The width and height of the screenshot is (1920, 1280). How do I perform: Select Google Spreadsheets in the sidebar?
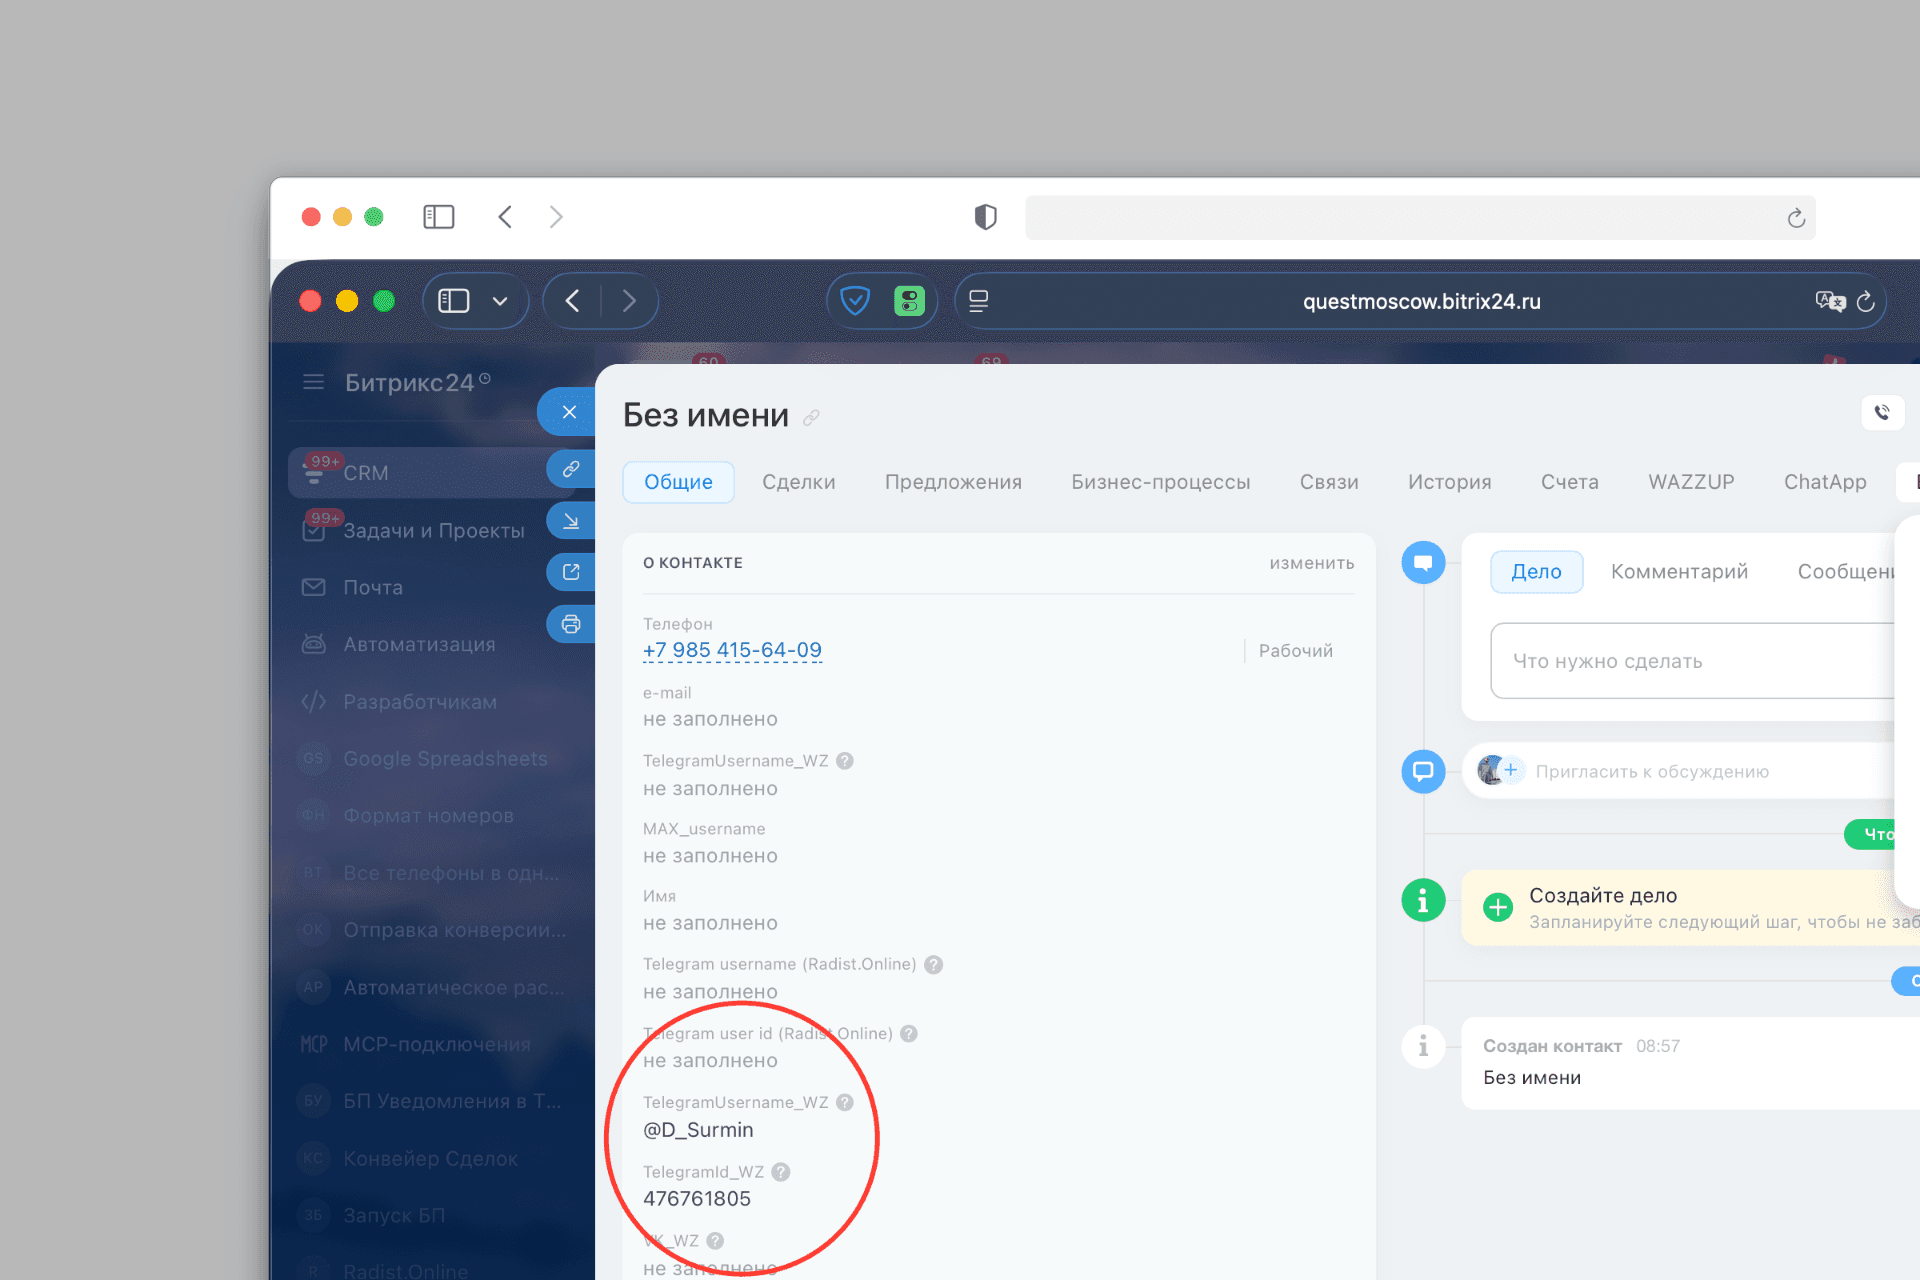coord(445,758)
